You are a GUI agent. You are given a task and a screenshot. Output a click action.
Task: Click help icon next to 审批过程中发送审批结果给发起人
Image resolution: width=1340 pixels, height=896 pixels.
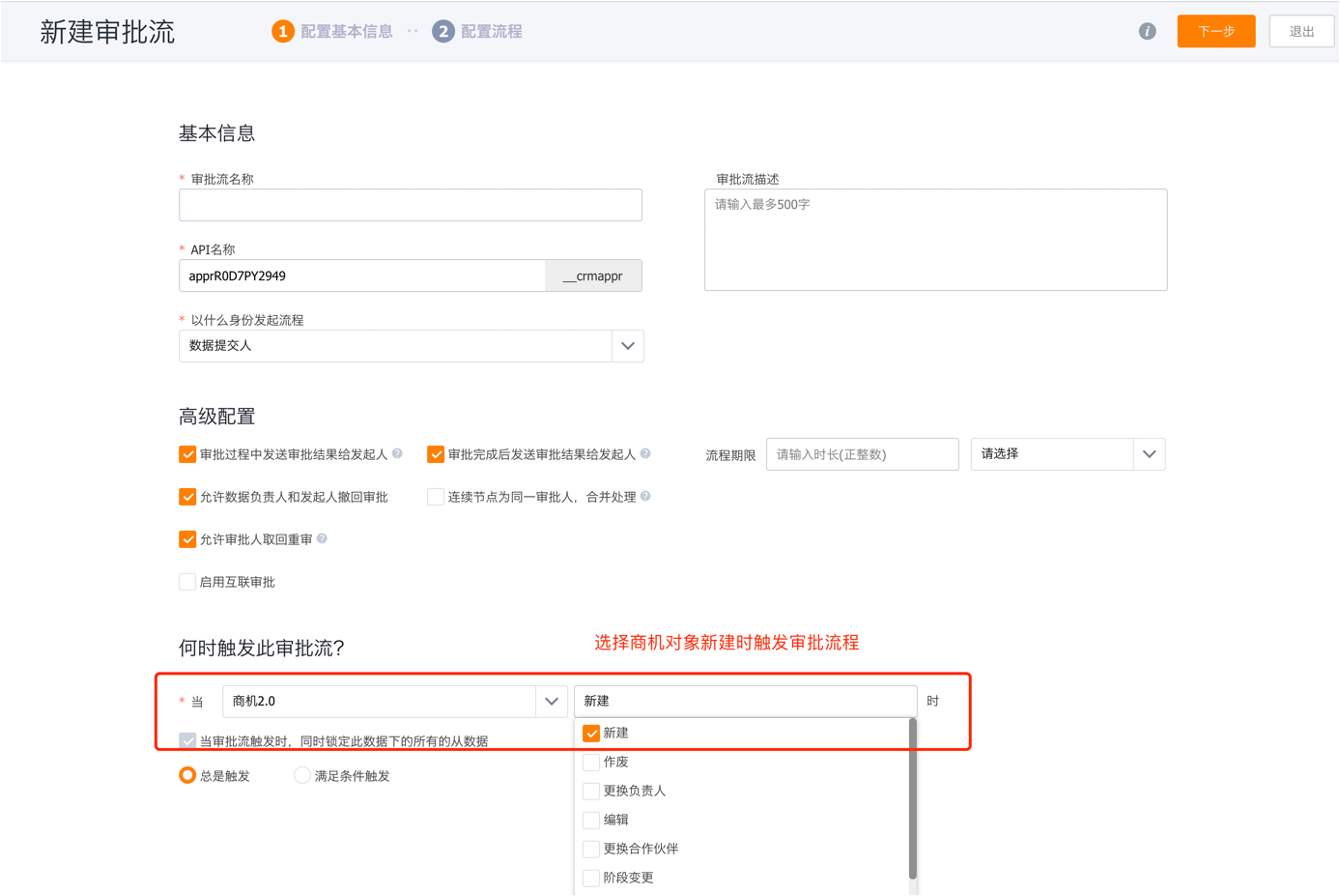click(397, 454)
